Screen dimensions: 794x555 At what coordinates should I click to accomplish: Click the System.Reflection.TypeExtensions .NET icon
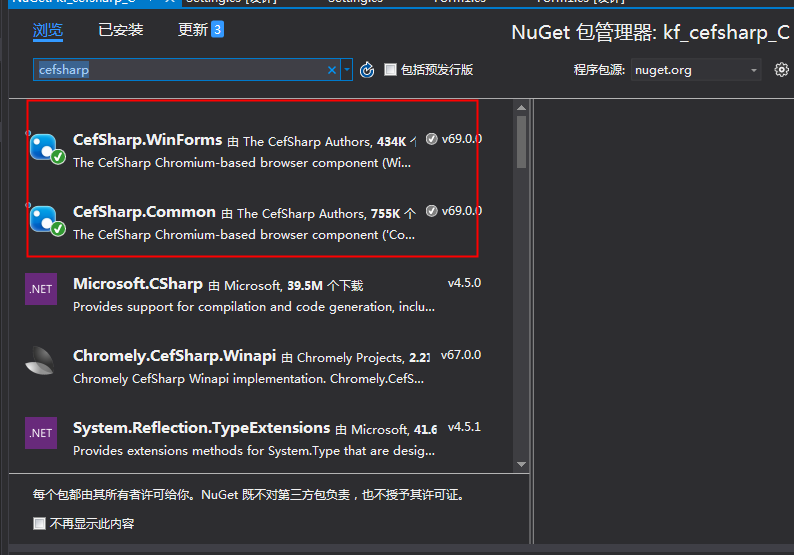(41, 433)
